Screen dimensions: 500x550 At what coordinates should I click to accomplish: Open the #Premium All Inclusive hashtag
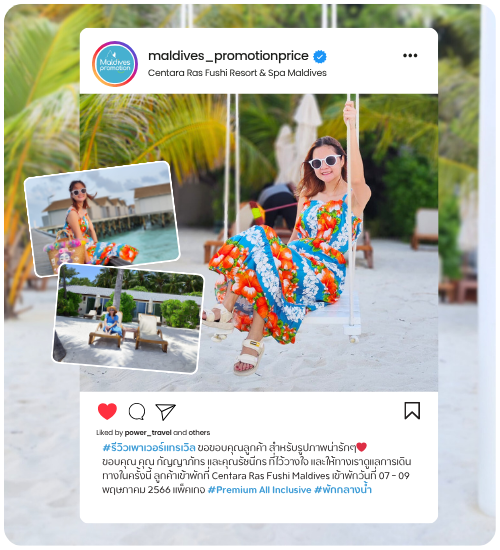pos(259,490)
